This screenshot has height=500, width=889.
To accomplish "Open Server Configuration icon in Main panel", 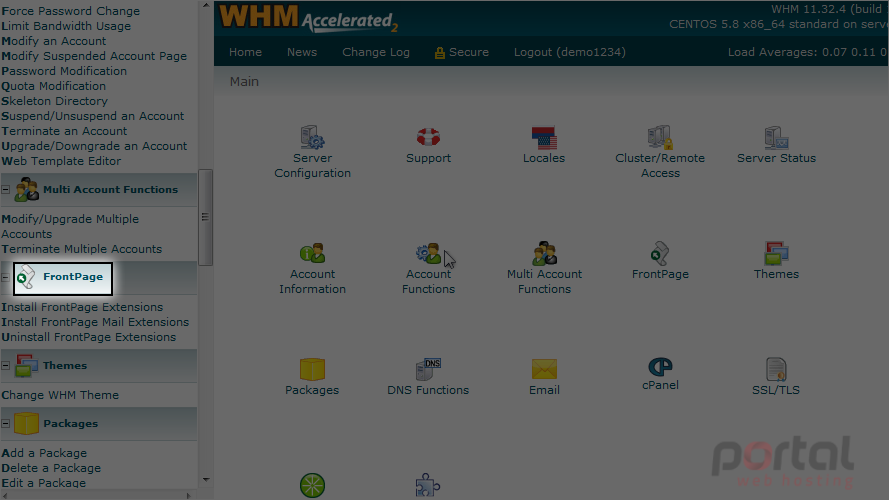I will pyautogui.click(x=312, y=138).
